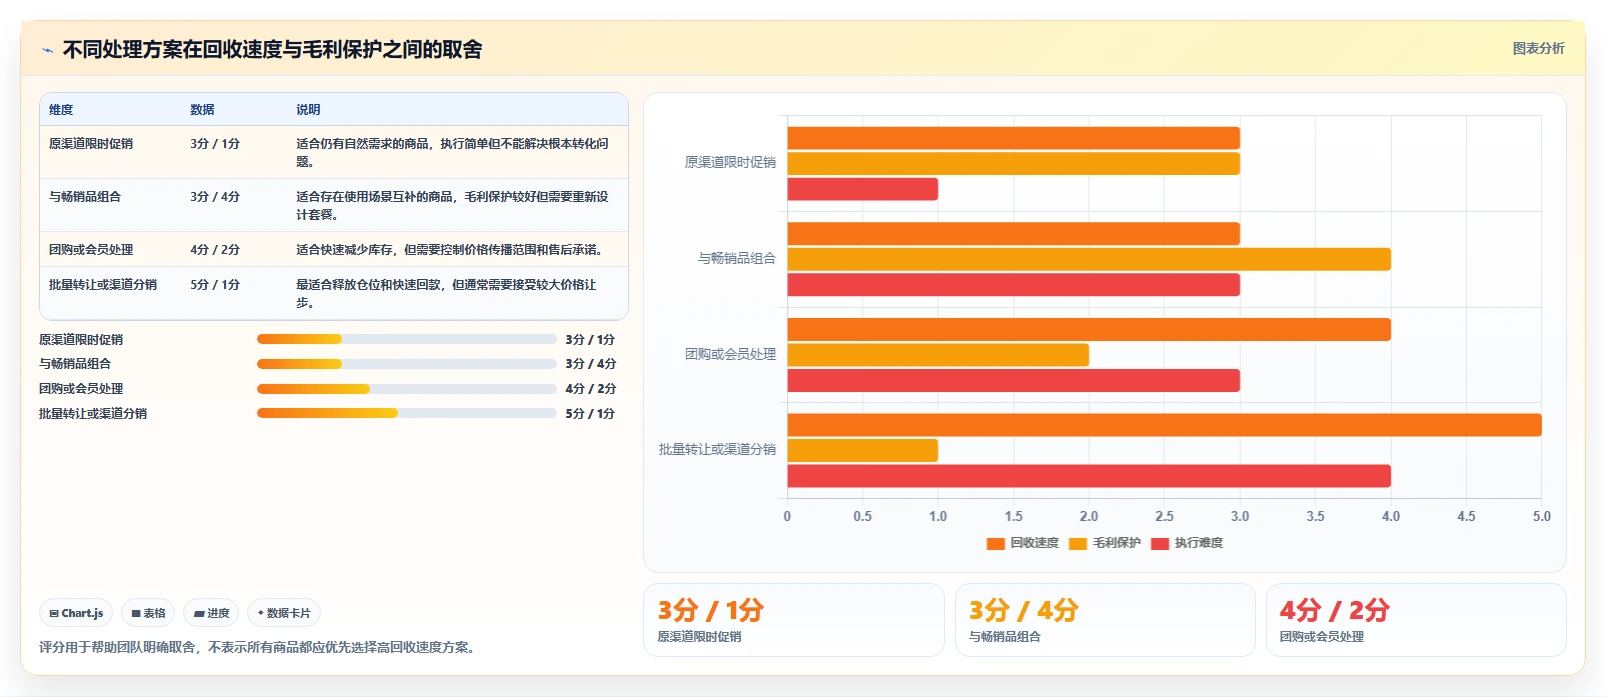Select the 进度 chip
1606x697 pixels.
coord(211,613)
